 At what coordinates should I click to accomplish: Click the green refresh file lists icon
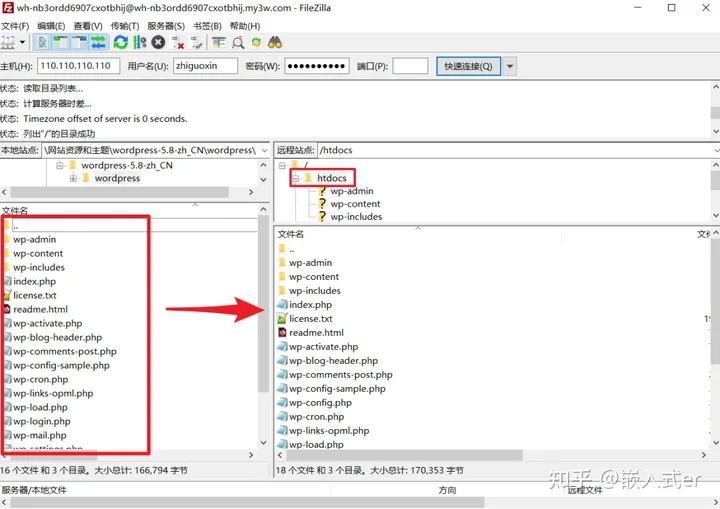tap(121, 42)
